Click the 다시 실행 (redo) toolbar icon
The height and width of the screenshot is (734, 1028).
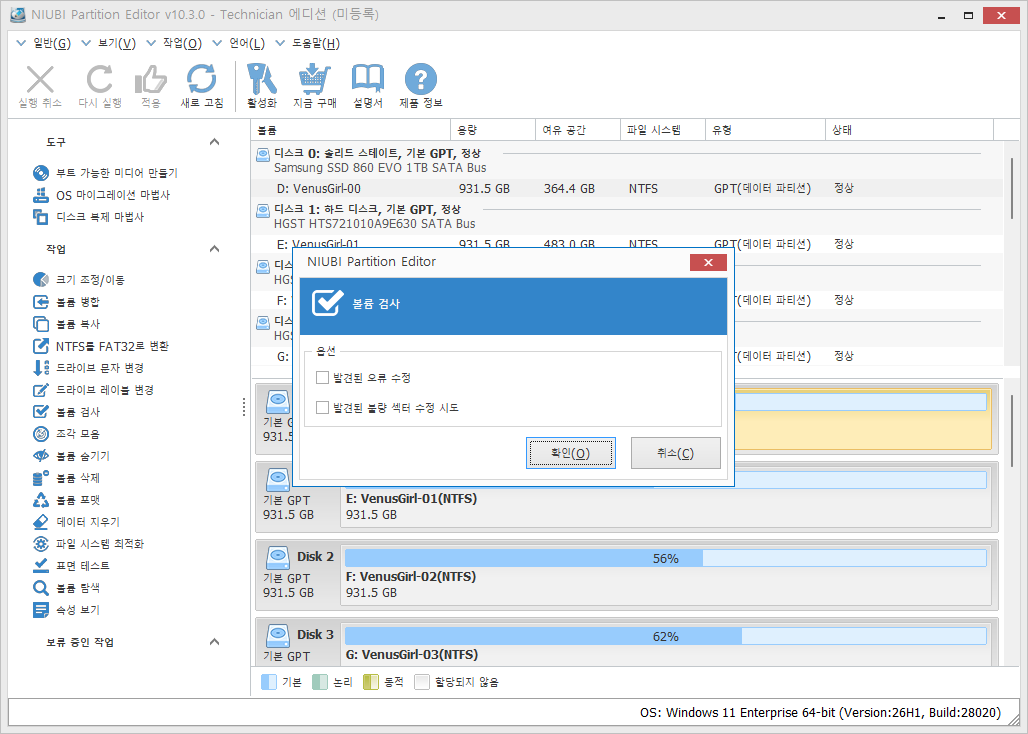coord(100,80)
